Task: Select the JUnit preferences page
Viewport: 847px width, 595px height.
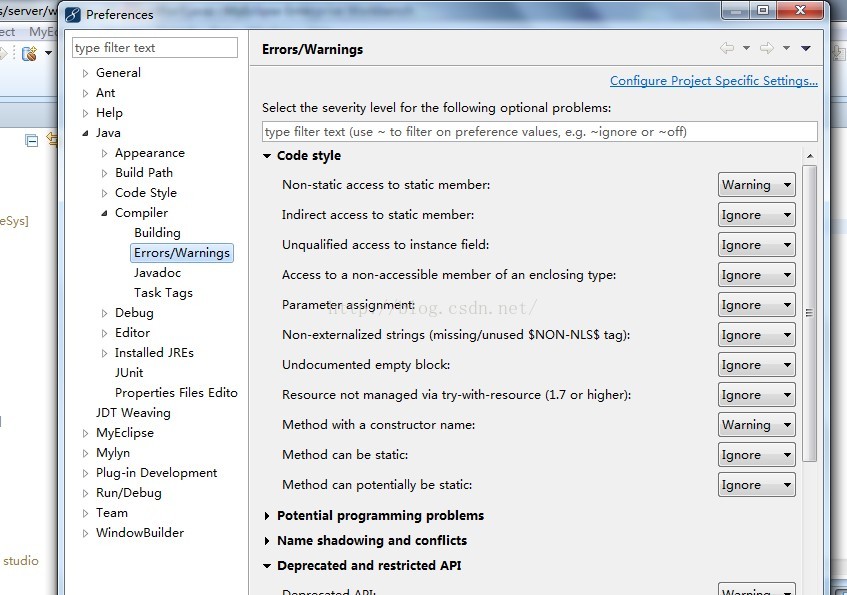Action: (x=129, y=373)
